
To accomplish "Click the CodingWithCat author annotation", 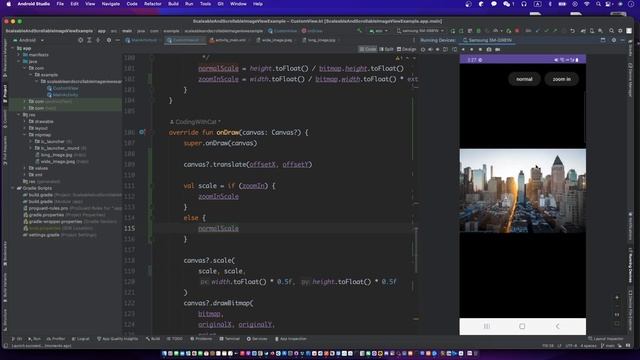I will pyautogui.click(x=195, y=122).
